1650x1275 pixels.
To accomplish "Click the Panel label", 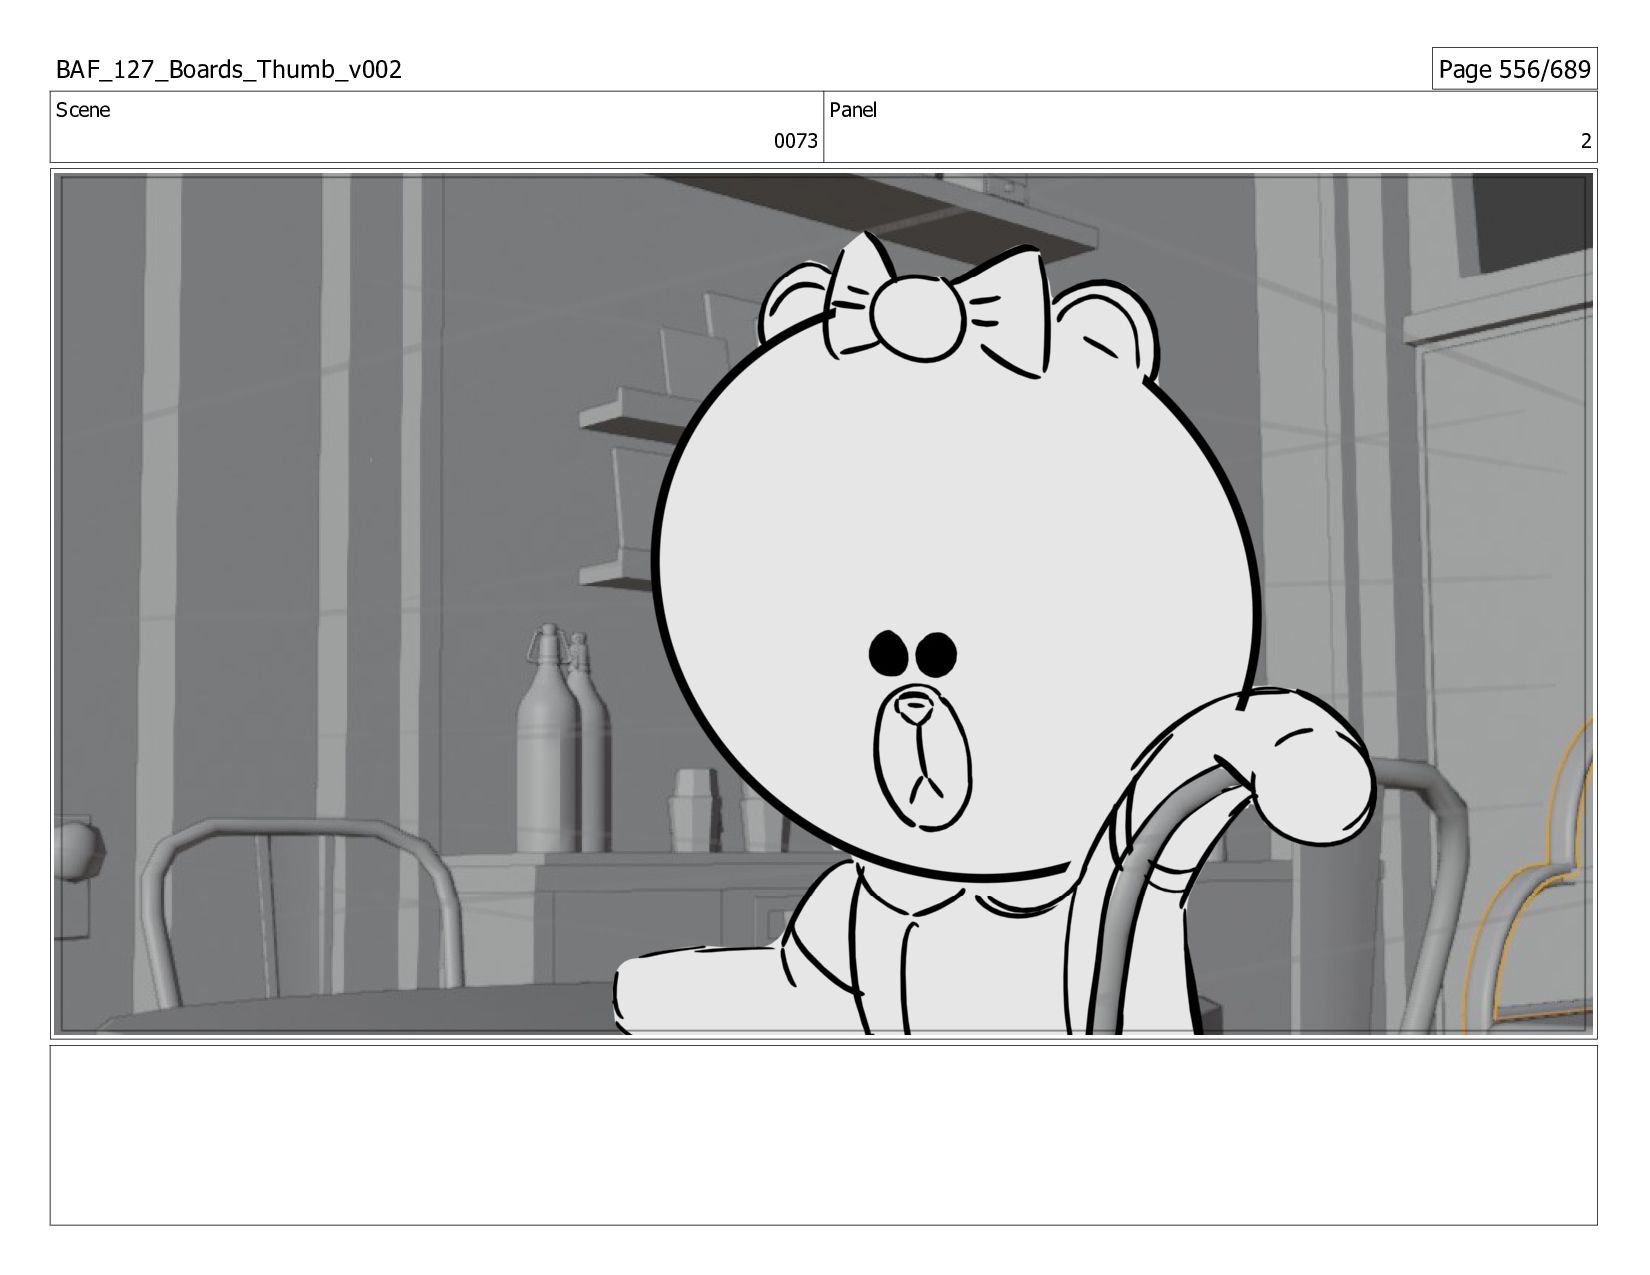I will [853, 110].
